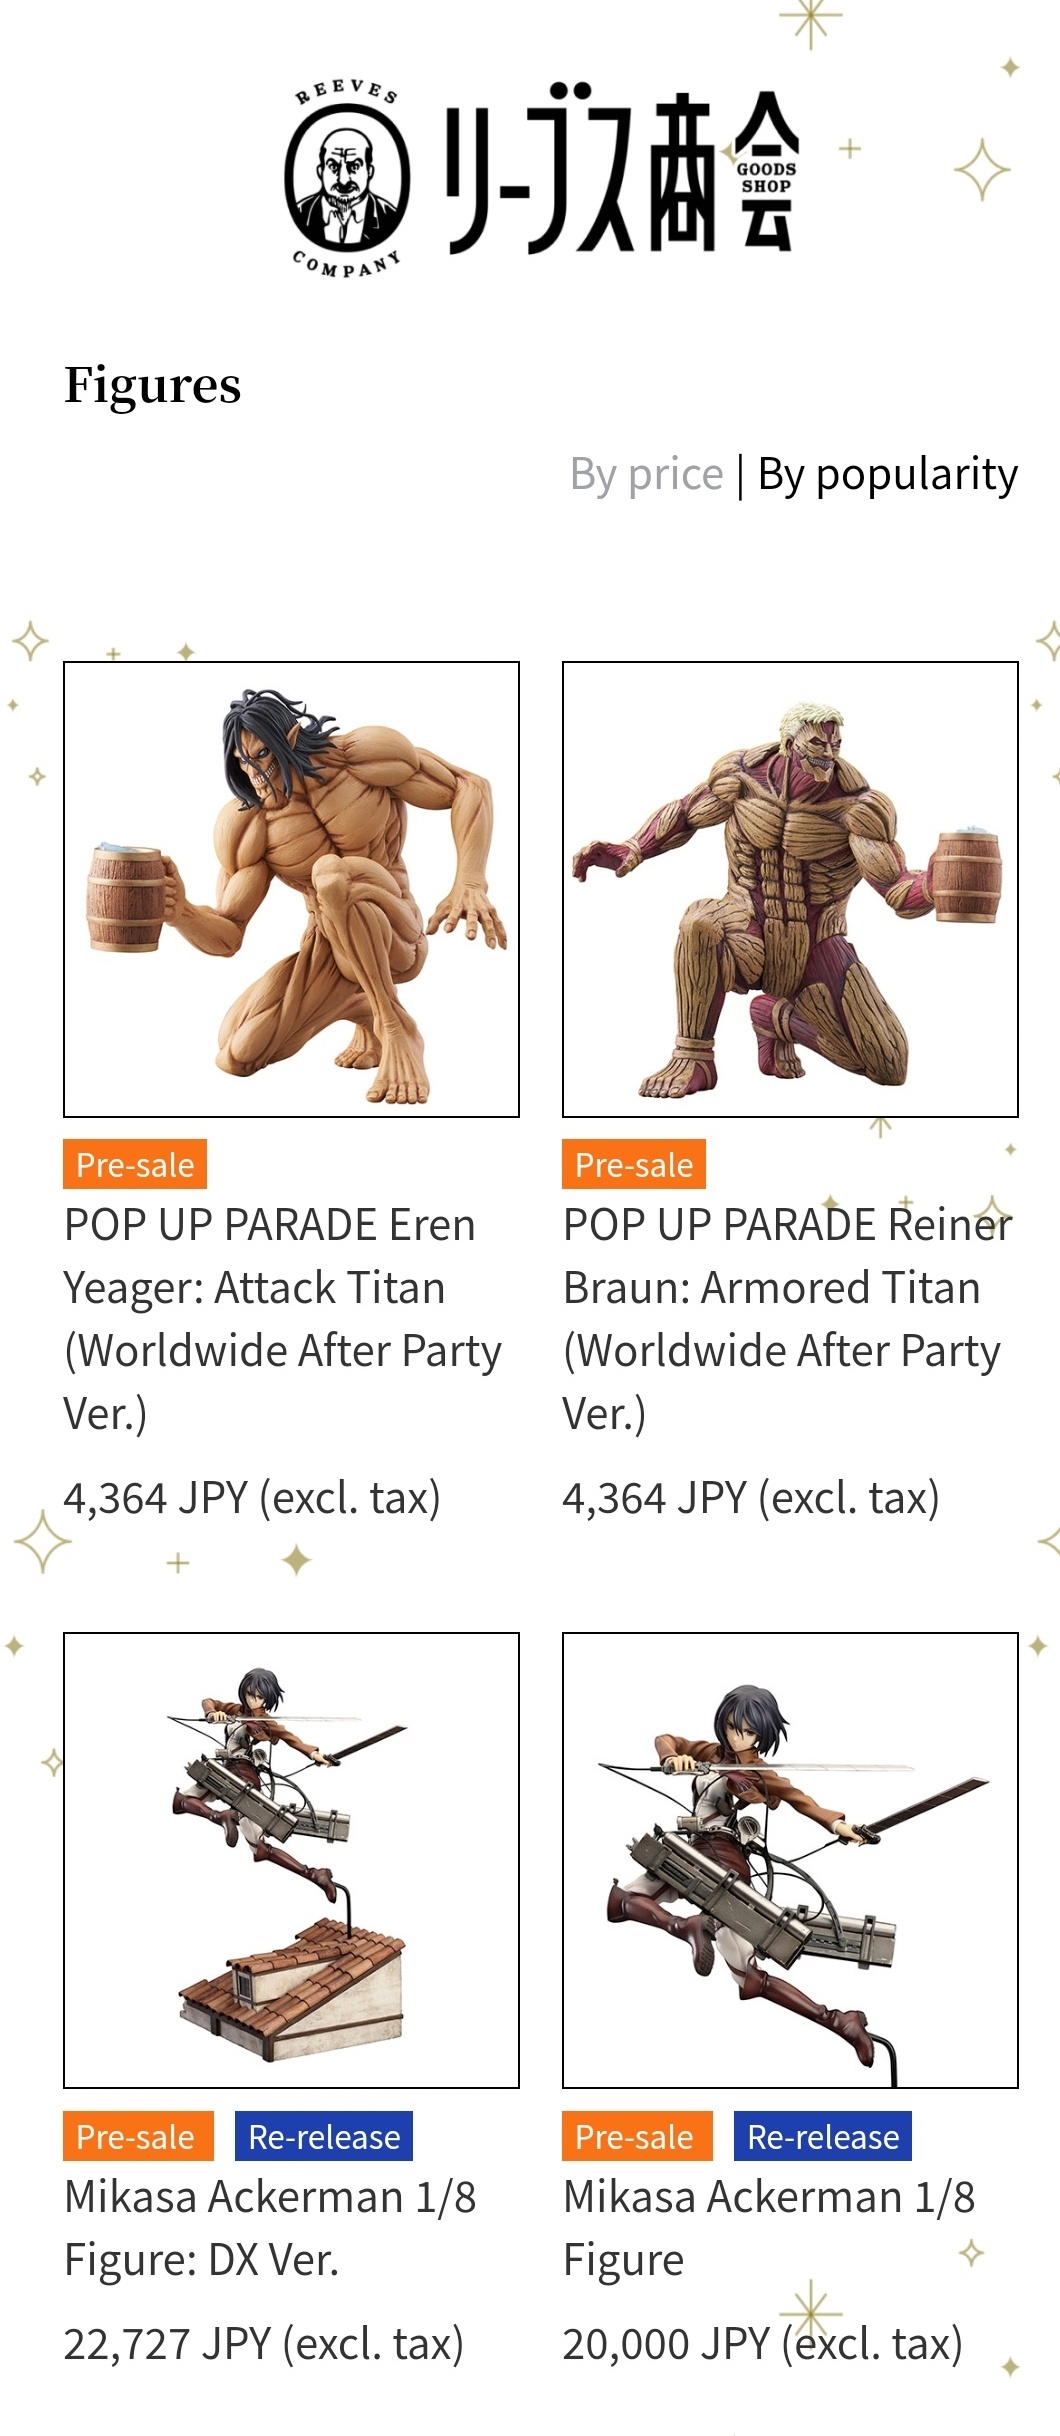Click the Reeves Company logo emblem
Image resolution: width=1060 pixels, height=2436 pixels.
coord(347,177)
